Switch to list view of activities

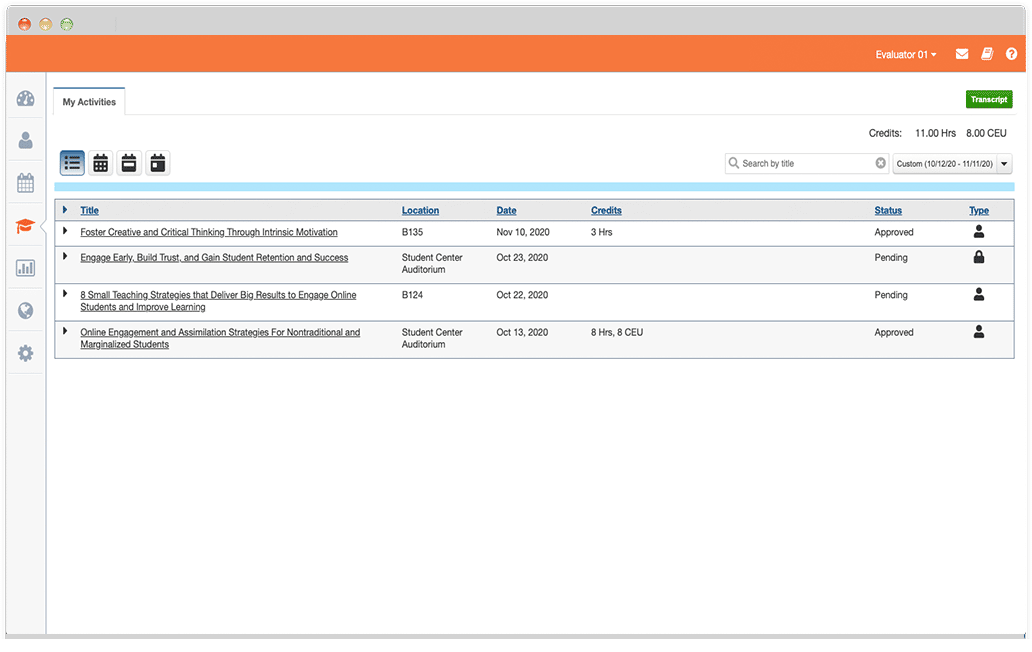(x=72, y=163)
